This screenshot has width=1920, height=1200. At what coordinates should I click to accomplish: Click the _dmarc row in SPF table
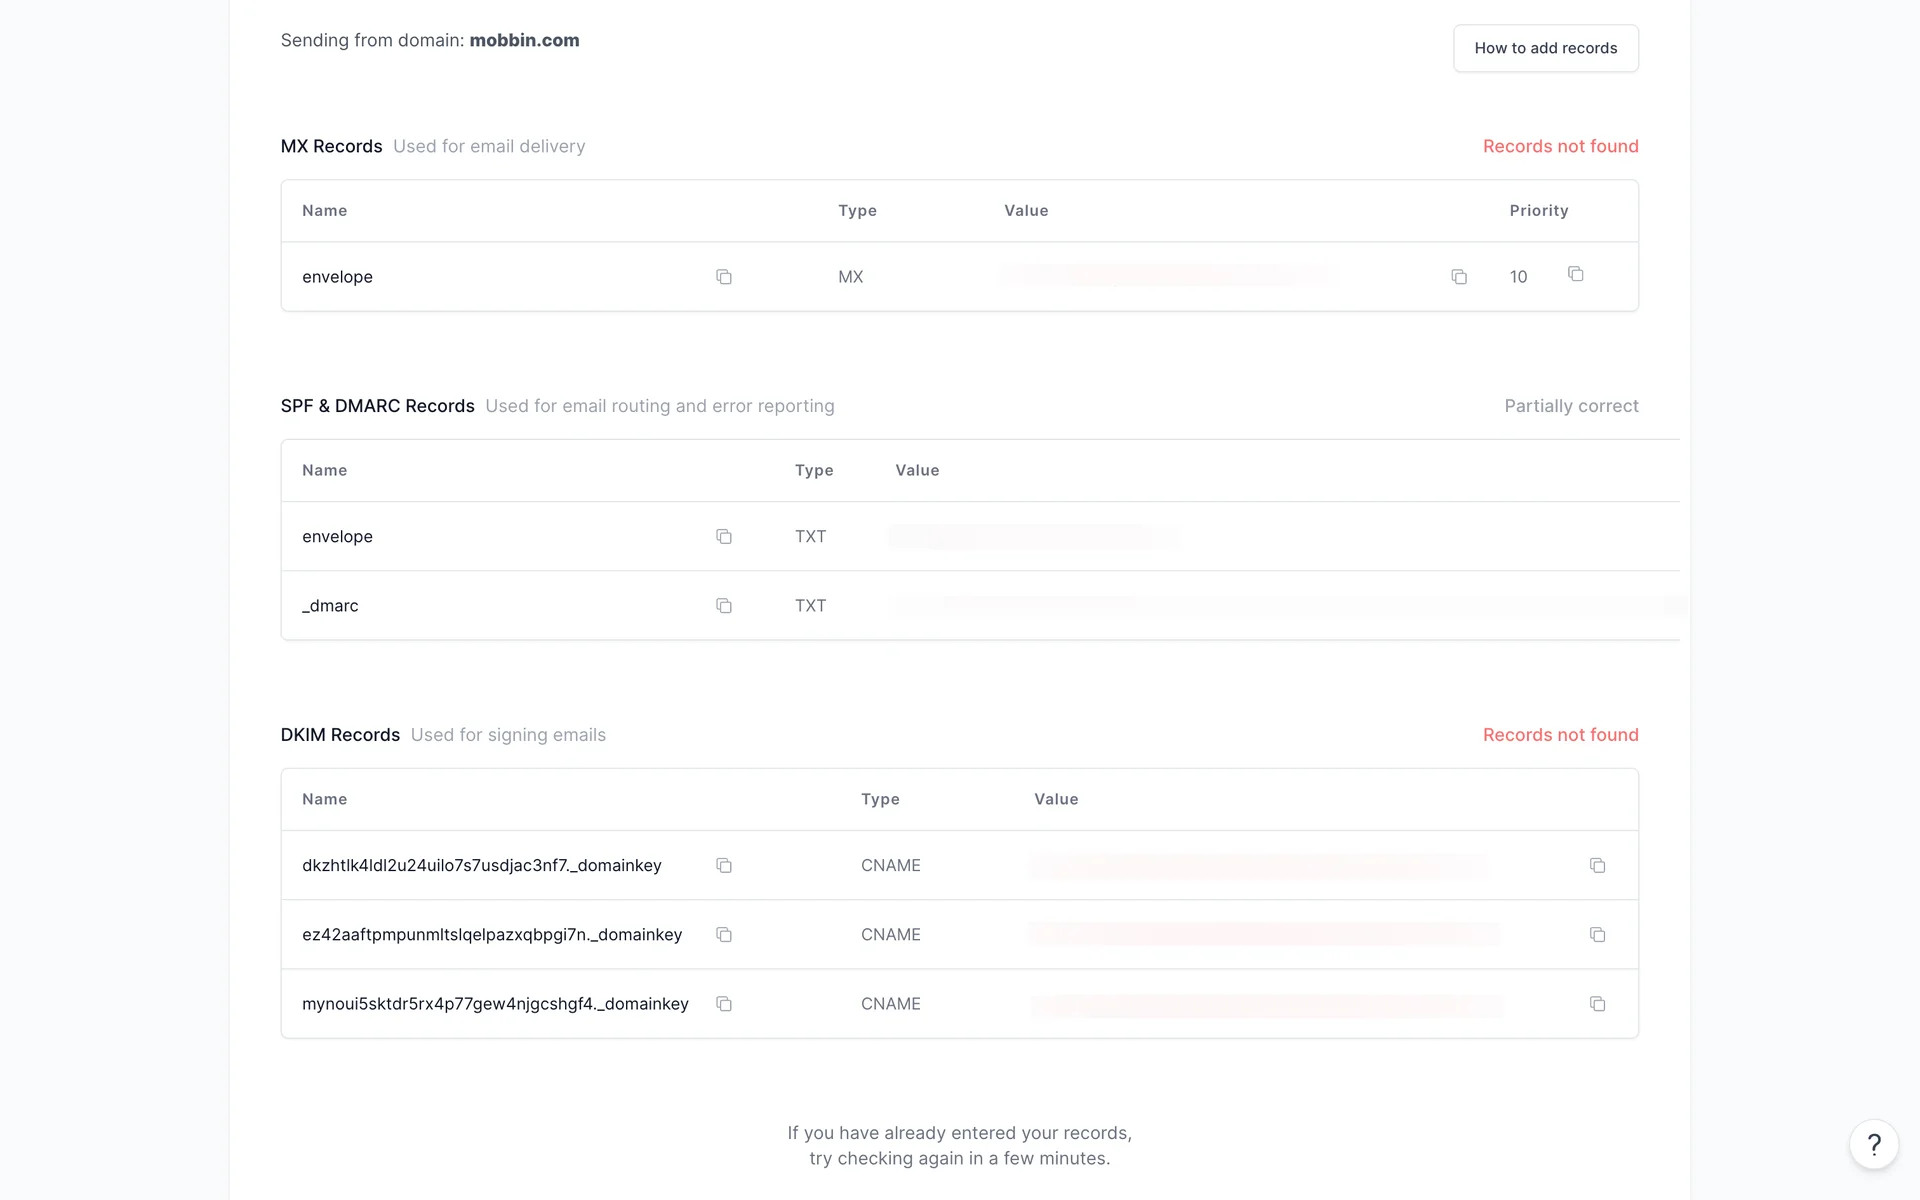(x=330, y=606)
